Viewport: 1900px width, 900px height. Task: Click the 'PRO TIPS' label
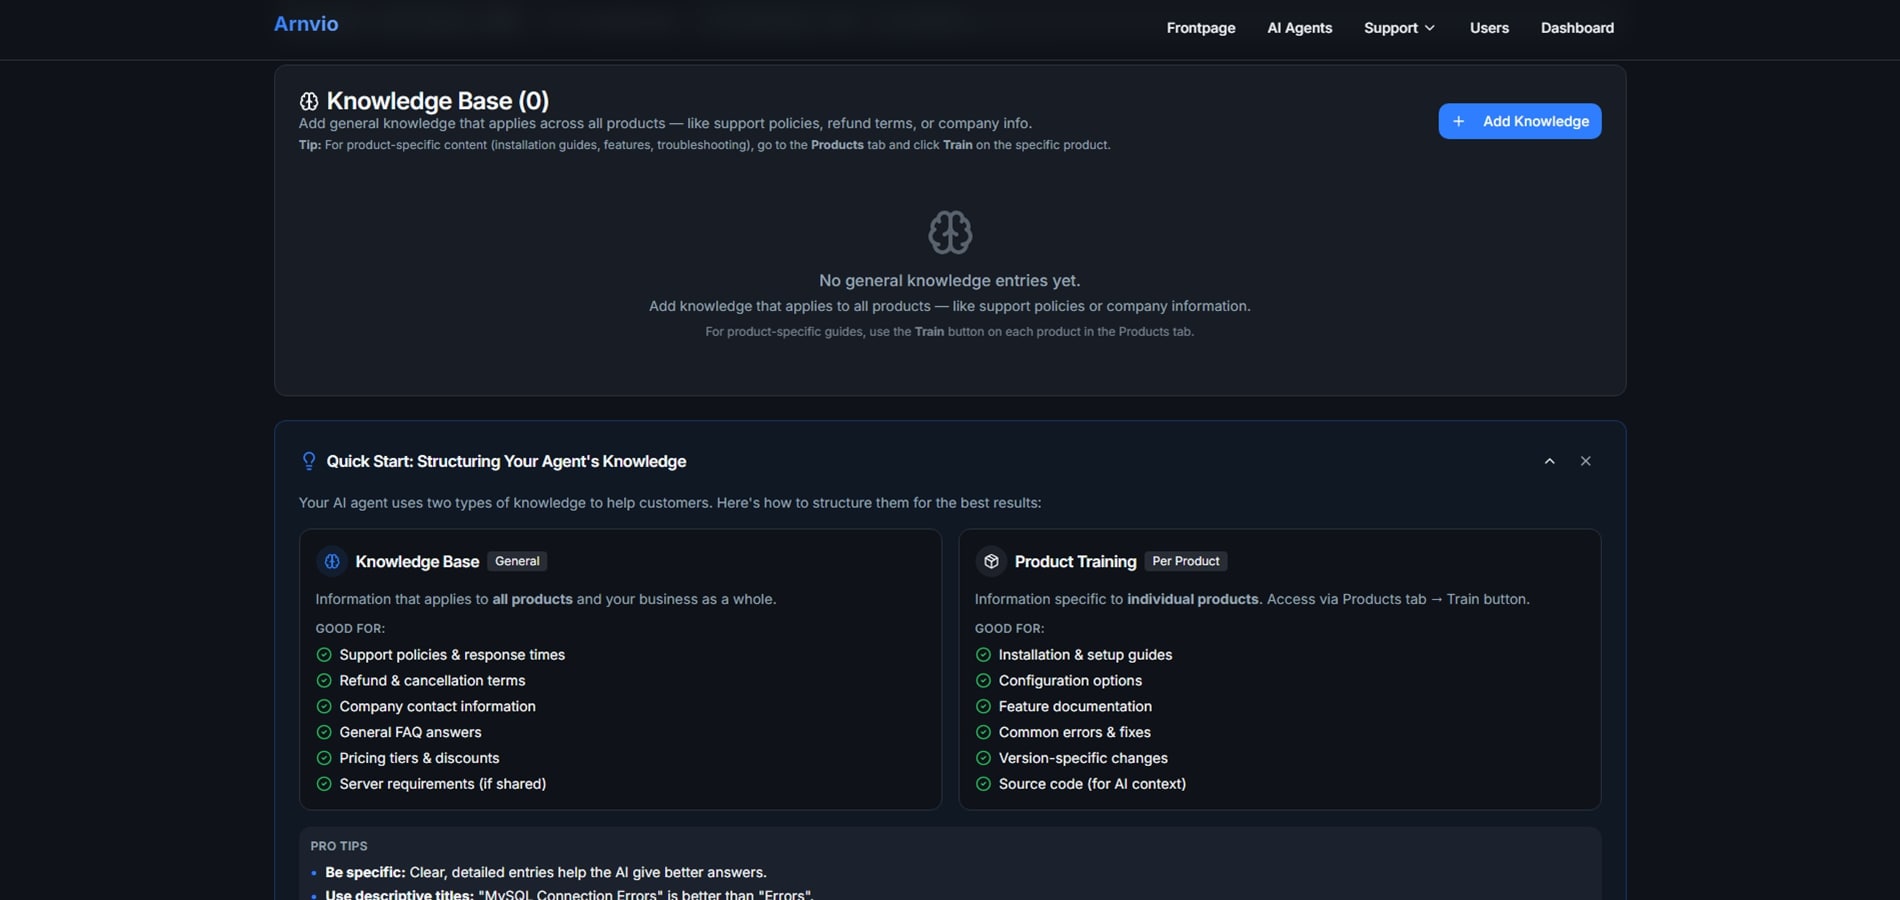pos(339,846)
